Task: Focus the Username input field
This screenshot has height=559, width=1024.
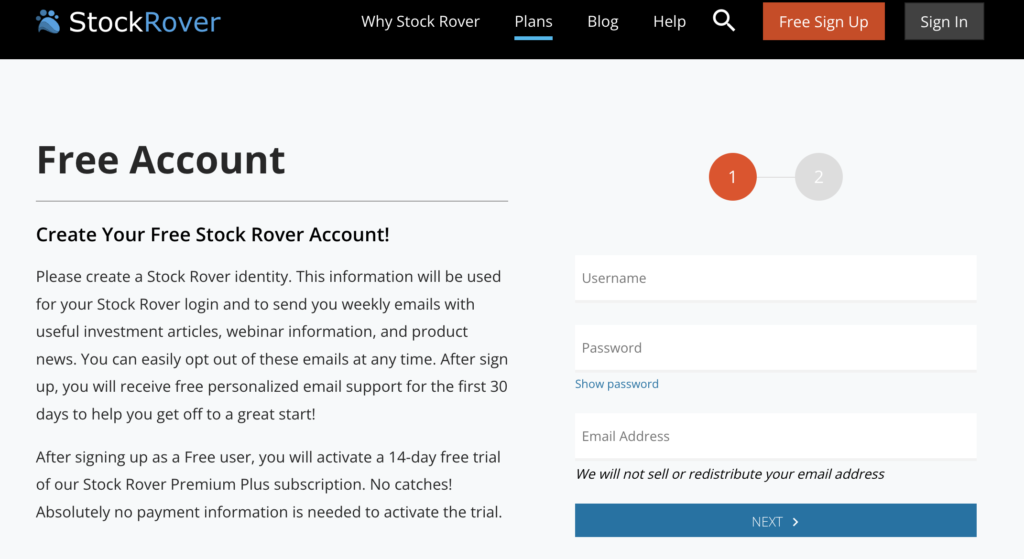Action: tap(776, 278)
